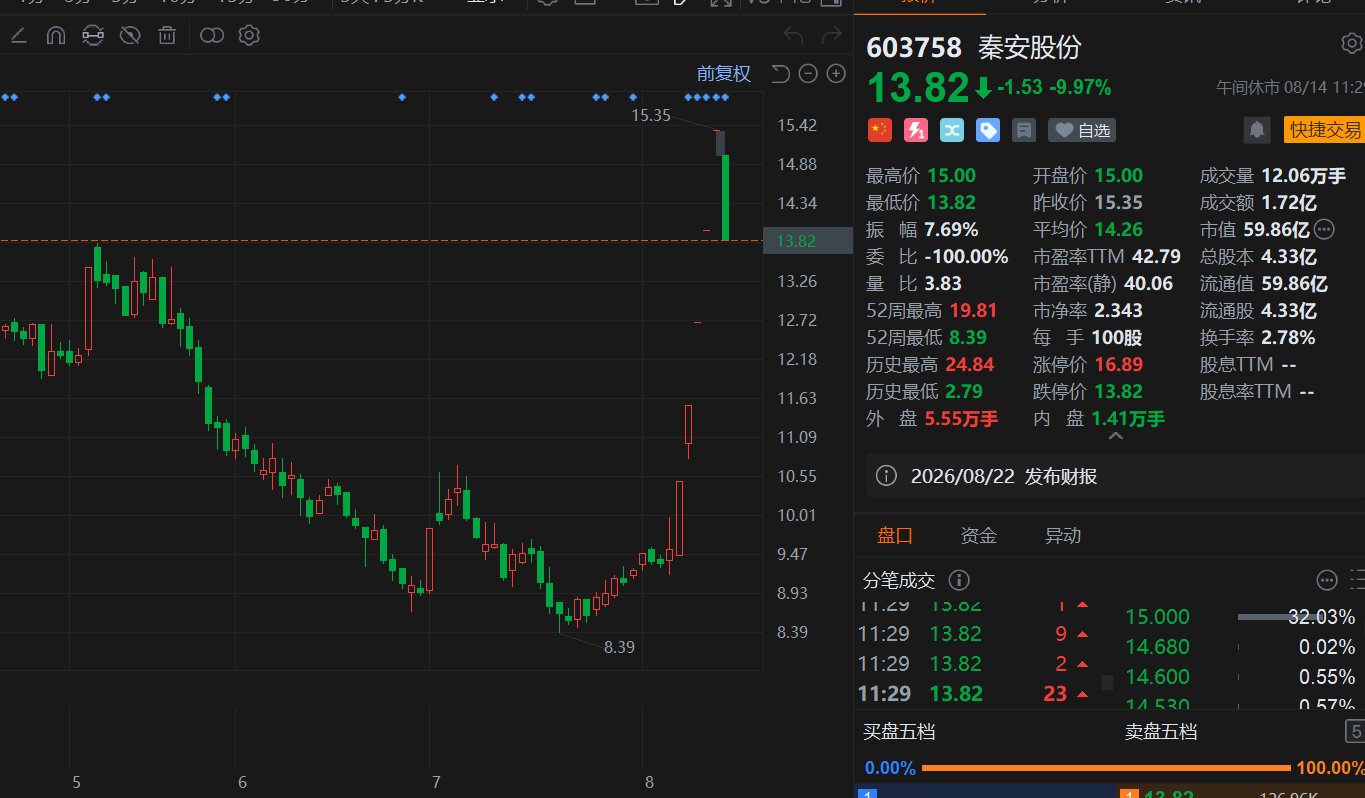Switch to the 资金 tab
The image size is (1365, 798).
pos(978,535)
